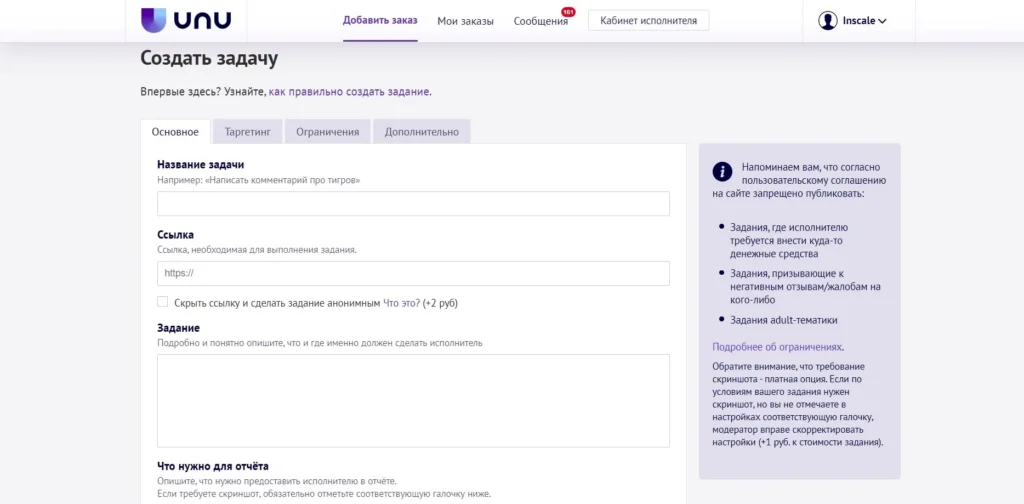Click the Что нужно для отчёта label
Image resolution: width=1024 pixels, height=504 pixels.
pos(213,466)
